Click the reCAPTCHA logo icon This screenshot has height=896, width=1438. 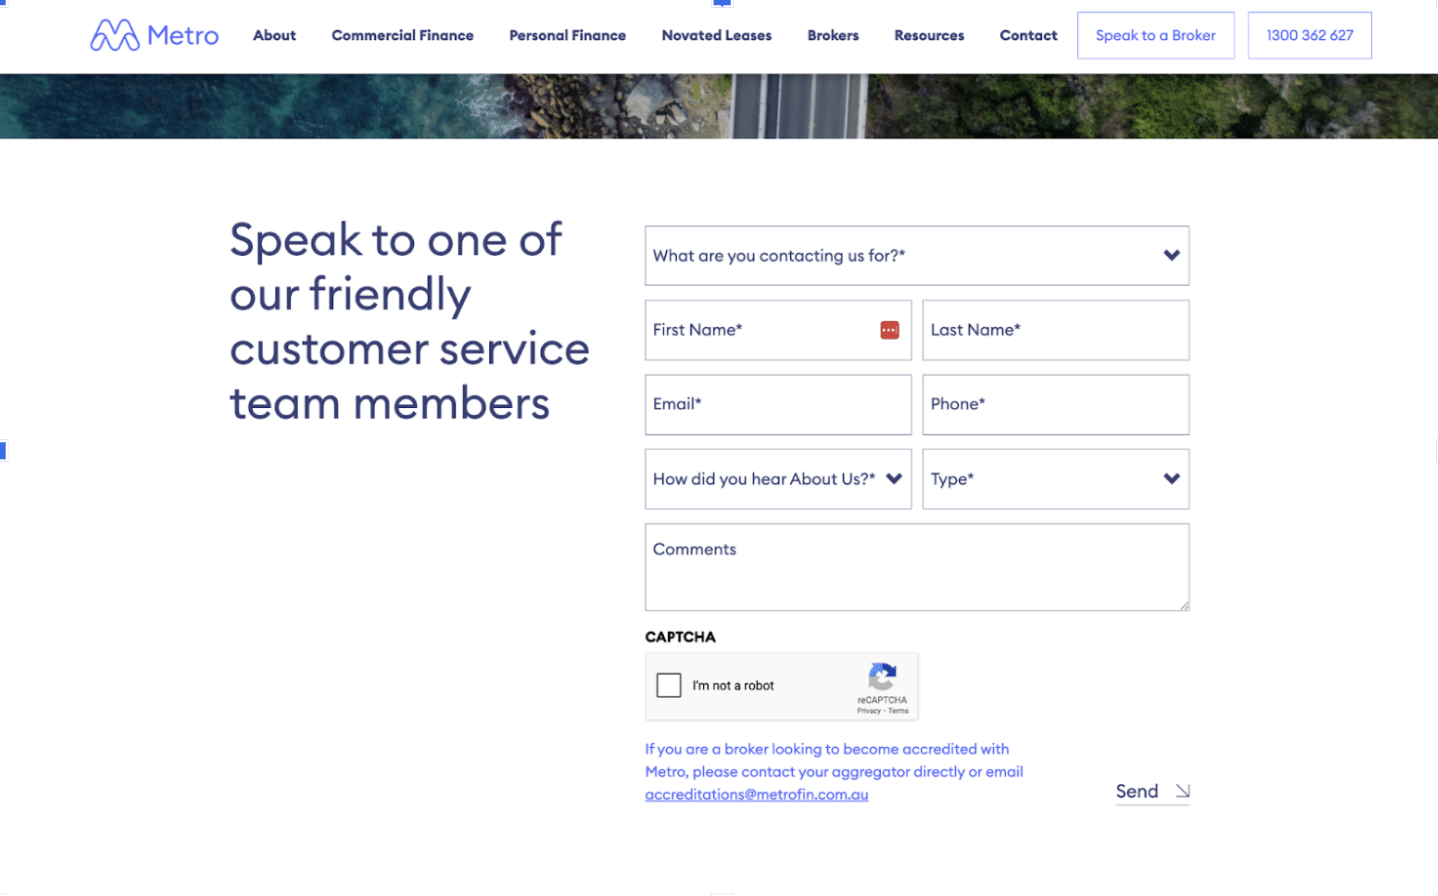pos(881,677)
